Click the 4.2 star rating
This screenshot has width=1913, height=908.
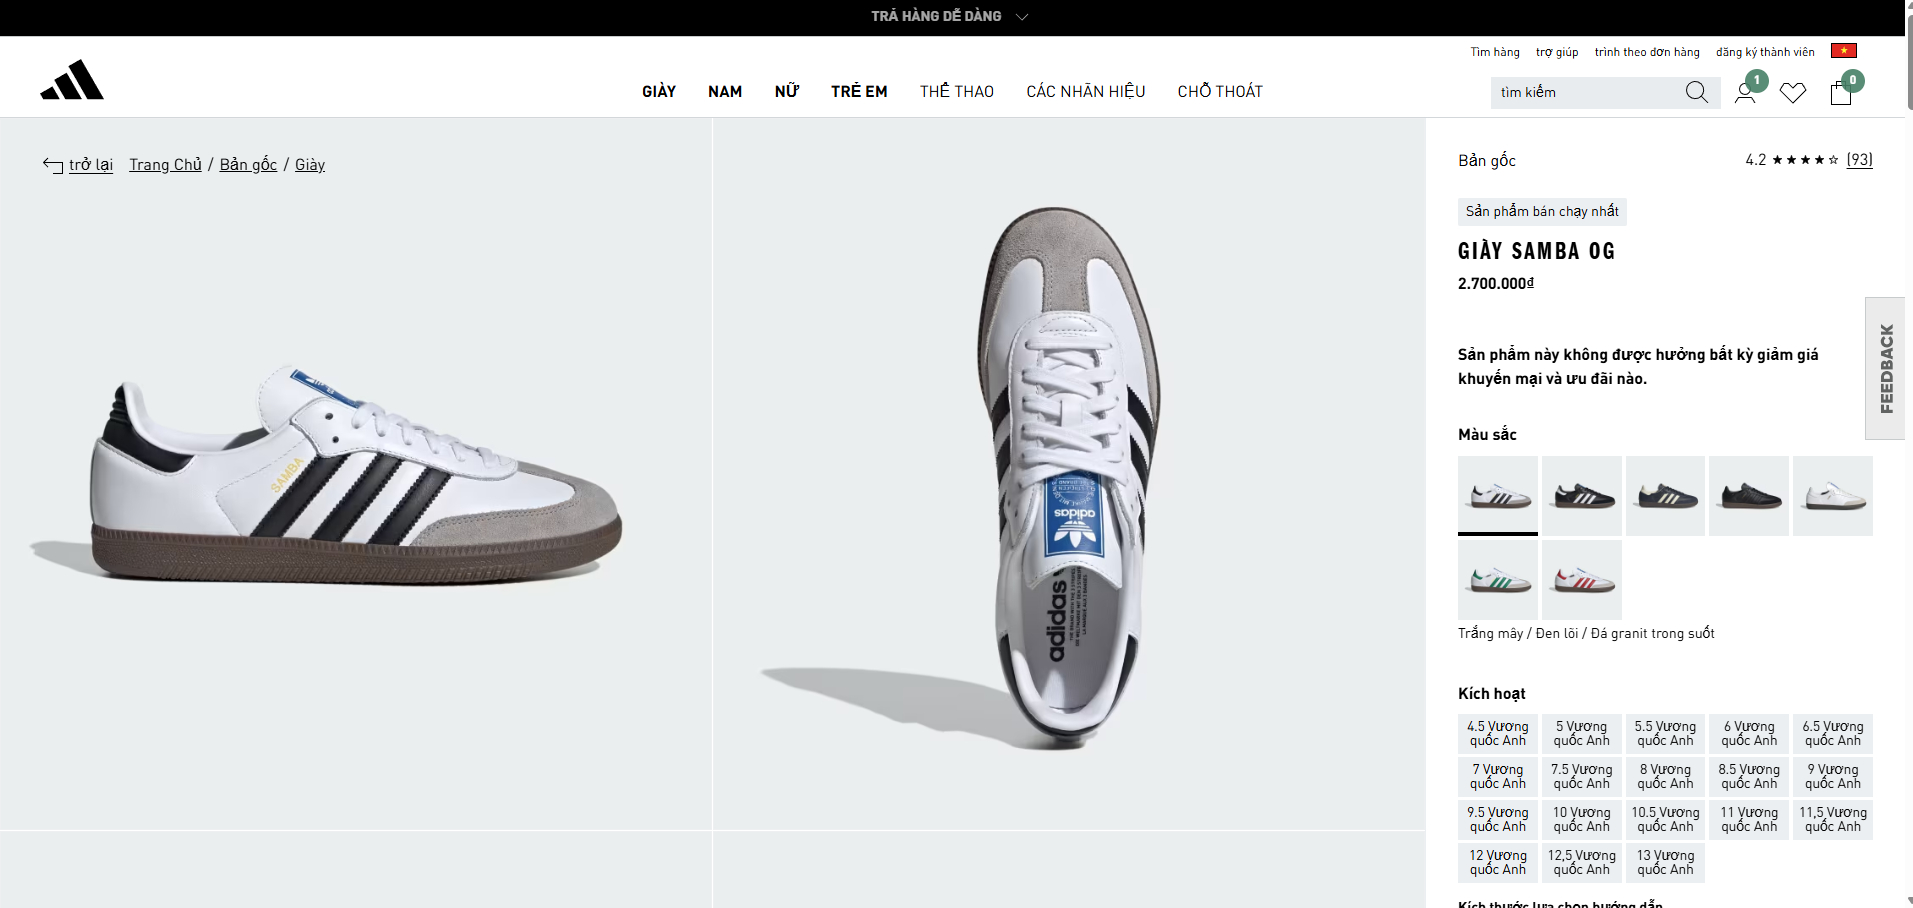[1792, 160]
